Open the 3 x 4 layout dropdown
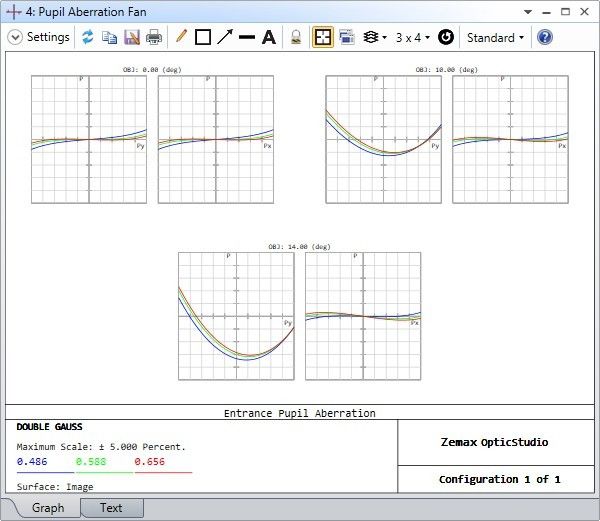 (413, 37)
